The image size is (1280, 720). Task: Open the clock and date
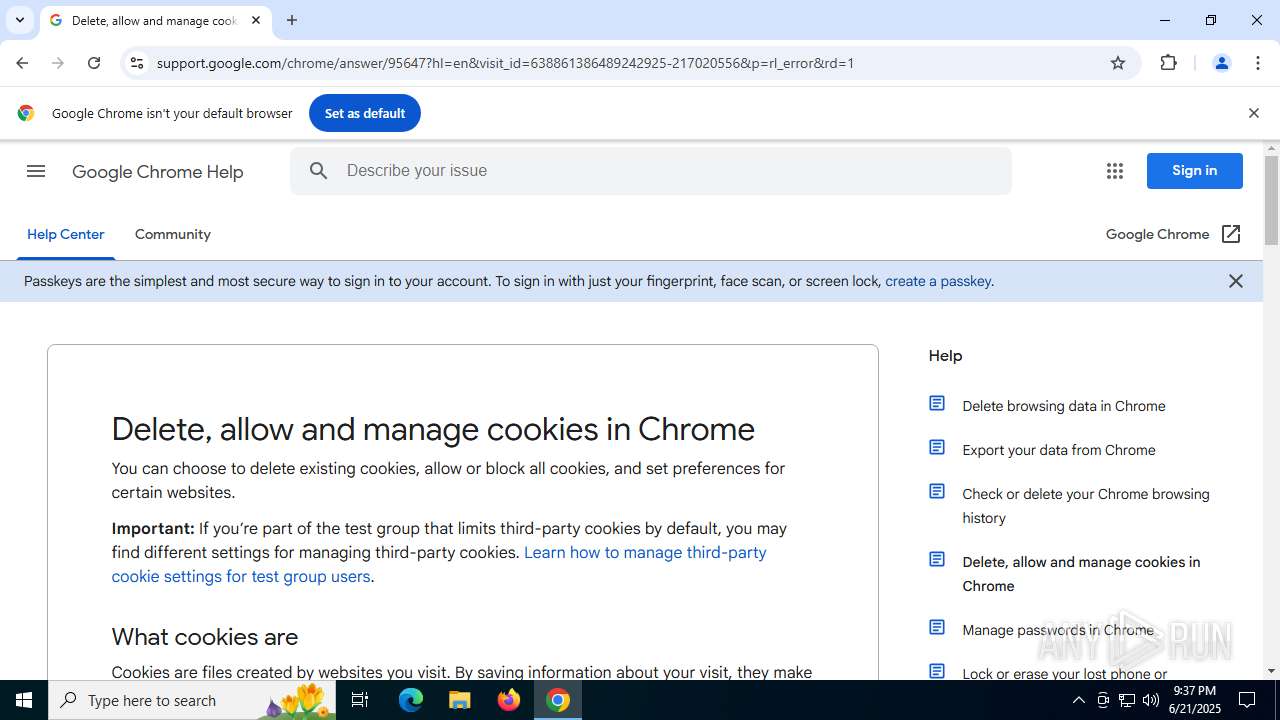pos(1195,700)
